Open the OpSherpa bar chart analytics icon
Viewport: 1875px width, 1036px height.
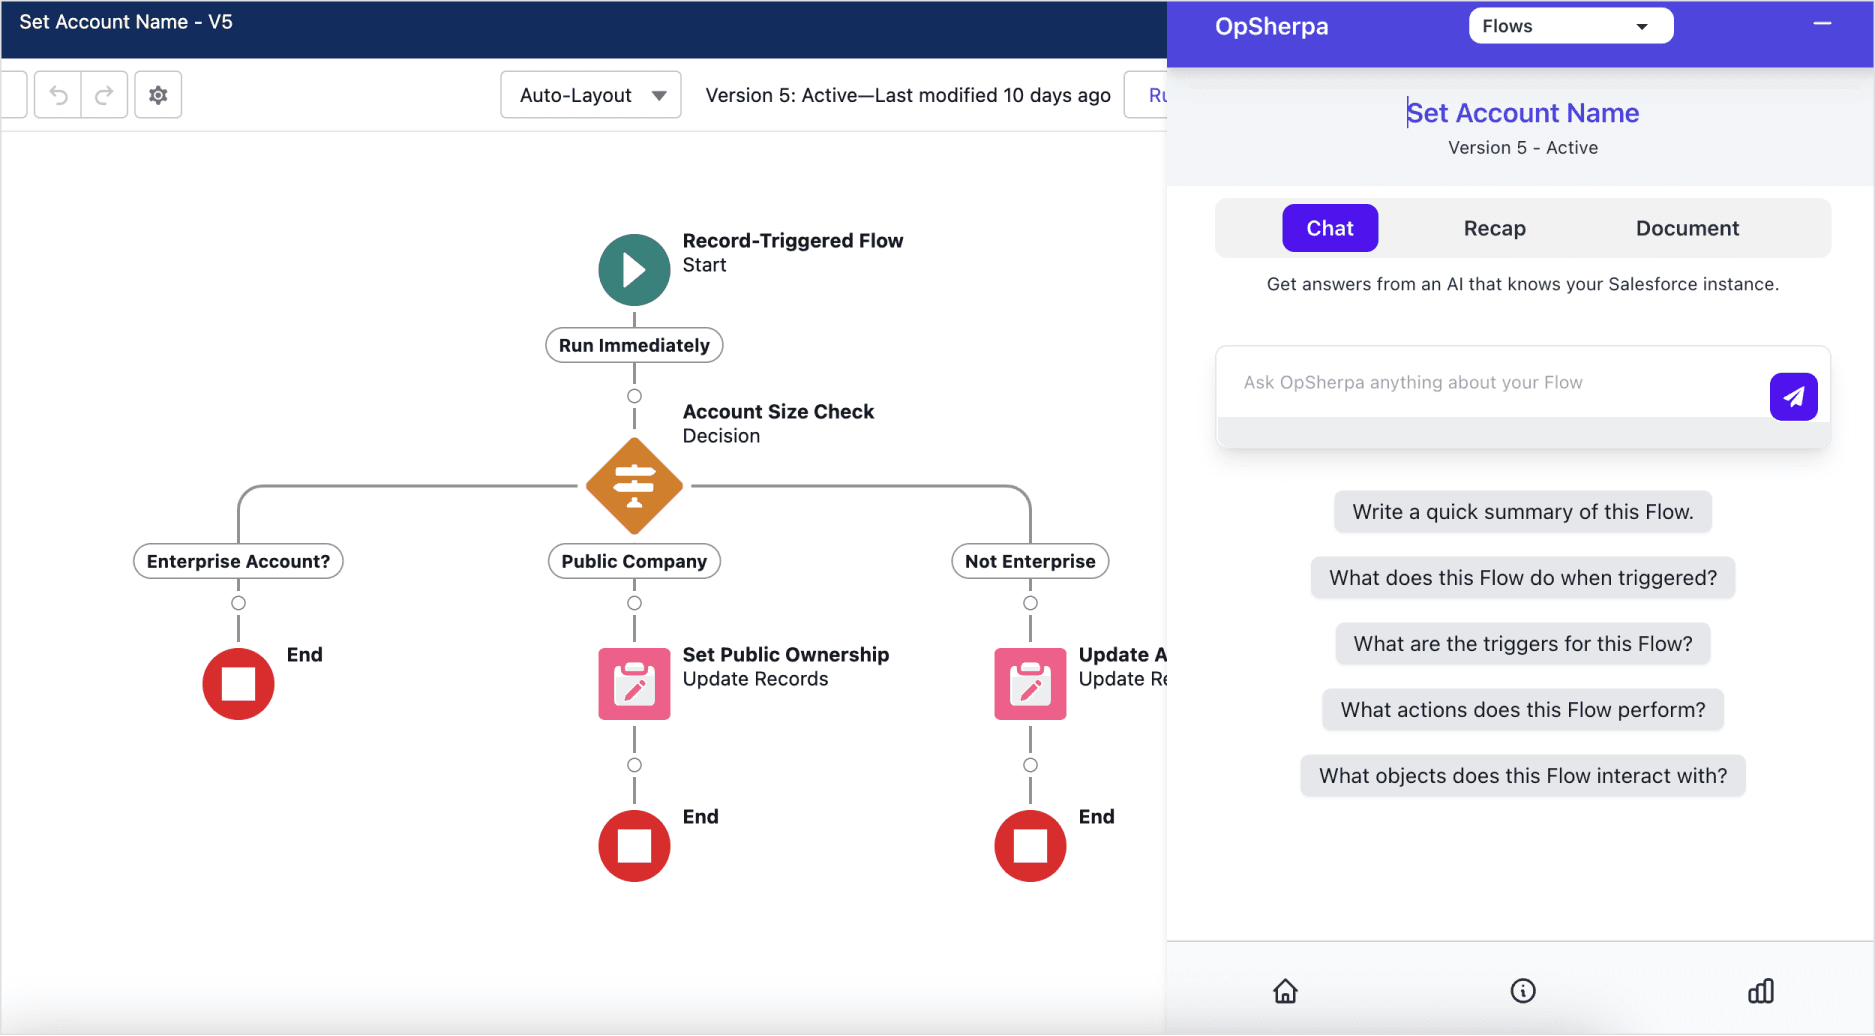tap(1761, 991)
